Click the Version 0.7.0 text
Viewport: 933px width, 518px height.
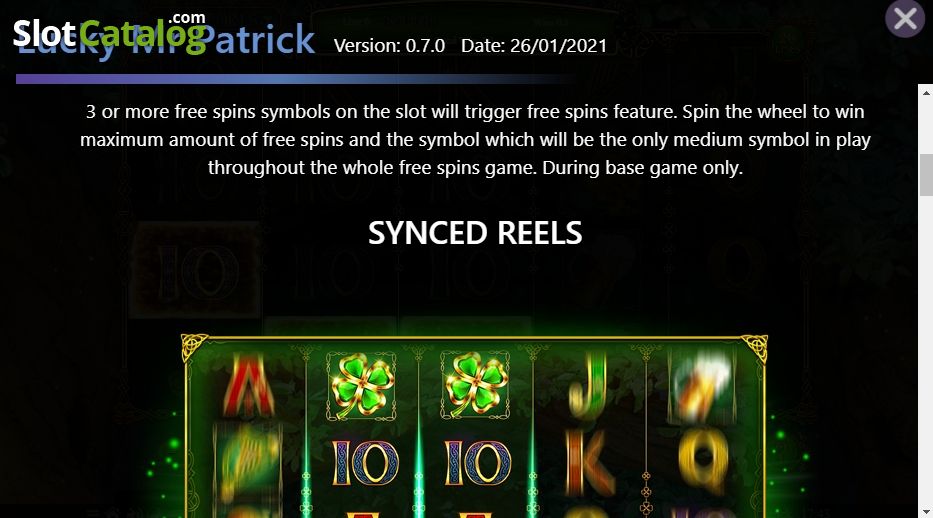[x=389, y=46]
